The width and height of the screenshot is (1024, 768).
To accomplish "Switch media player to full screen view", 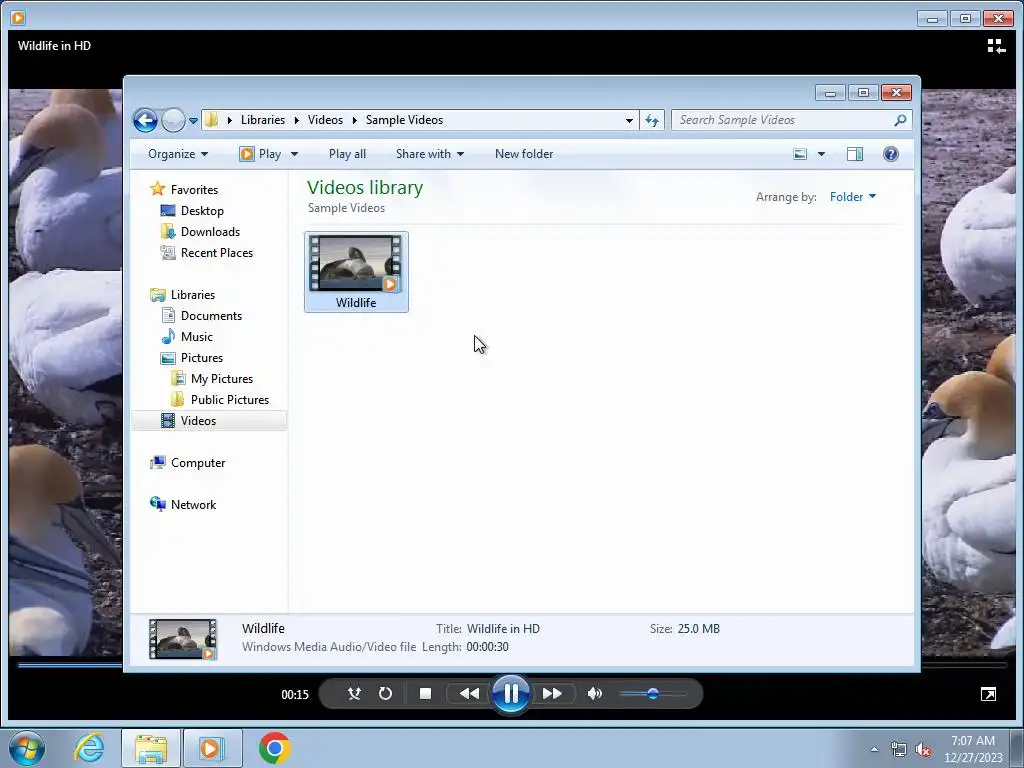I will click(988, 694).
